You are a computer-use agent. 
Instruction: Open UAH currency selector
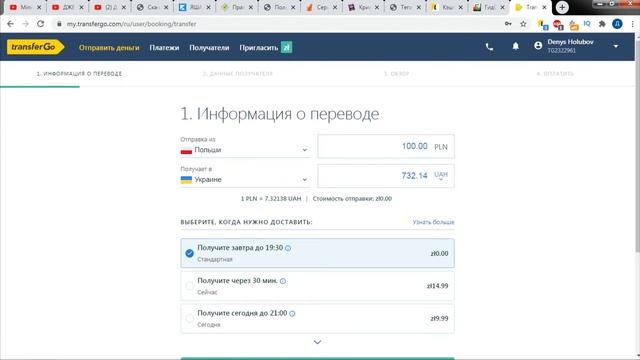(x=441, y=176)
